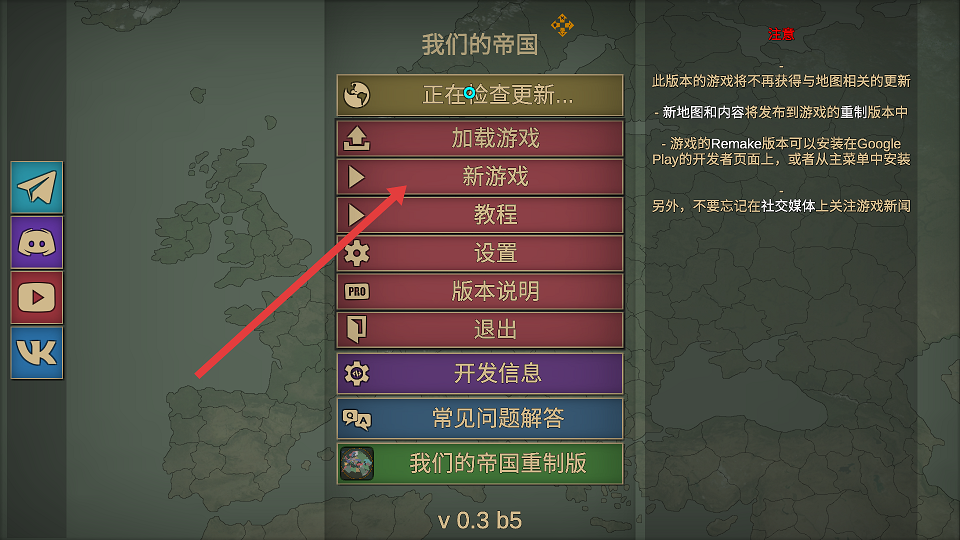This screenshot has height=540, width=960.
Task: Click the 退出 exit button
Action: (480, 329)
